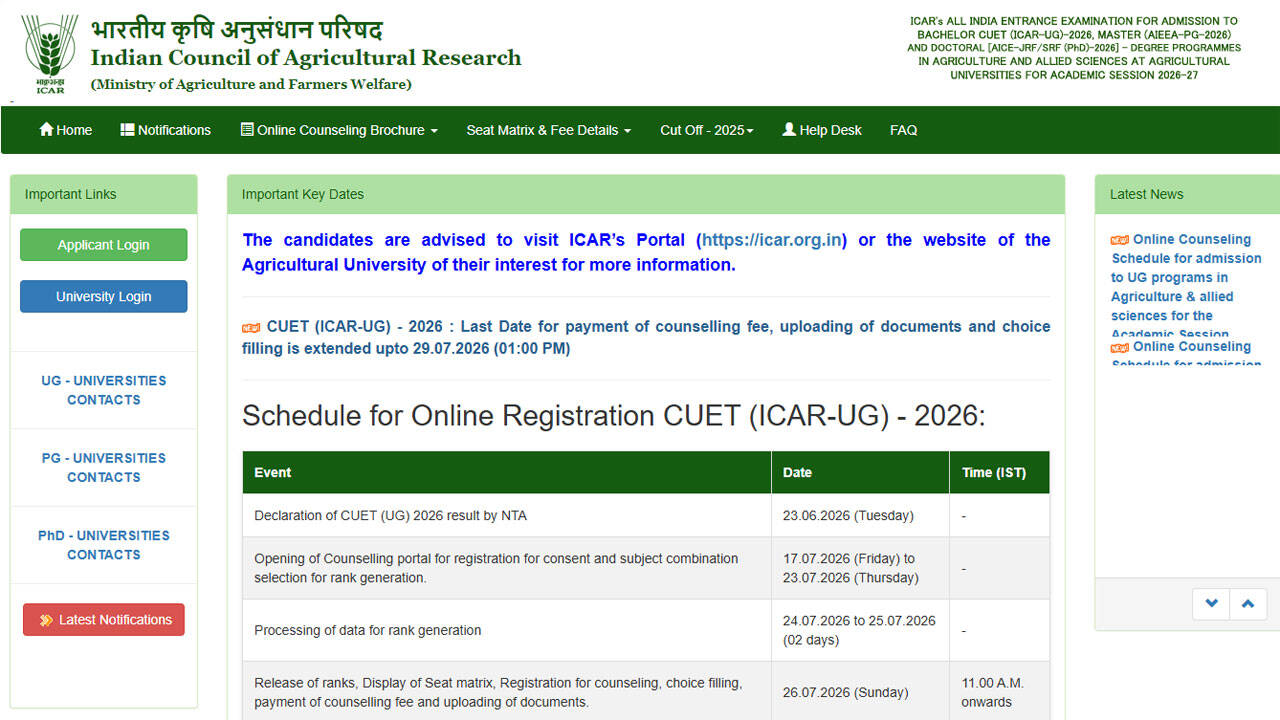Click the Home house icon
The width and height of the screenshot is (1280, 720).
46,130
